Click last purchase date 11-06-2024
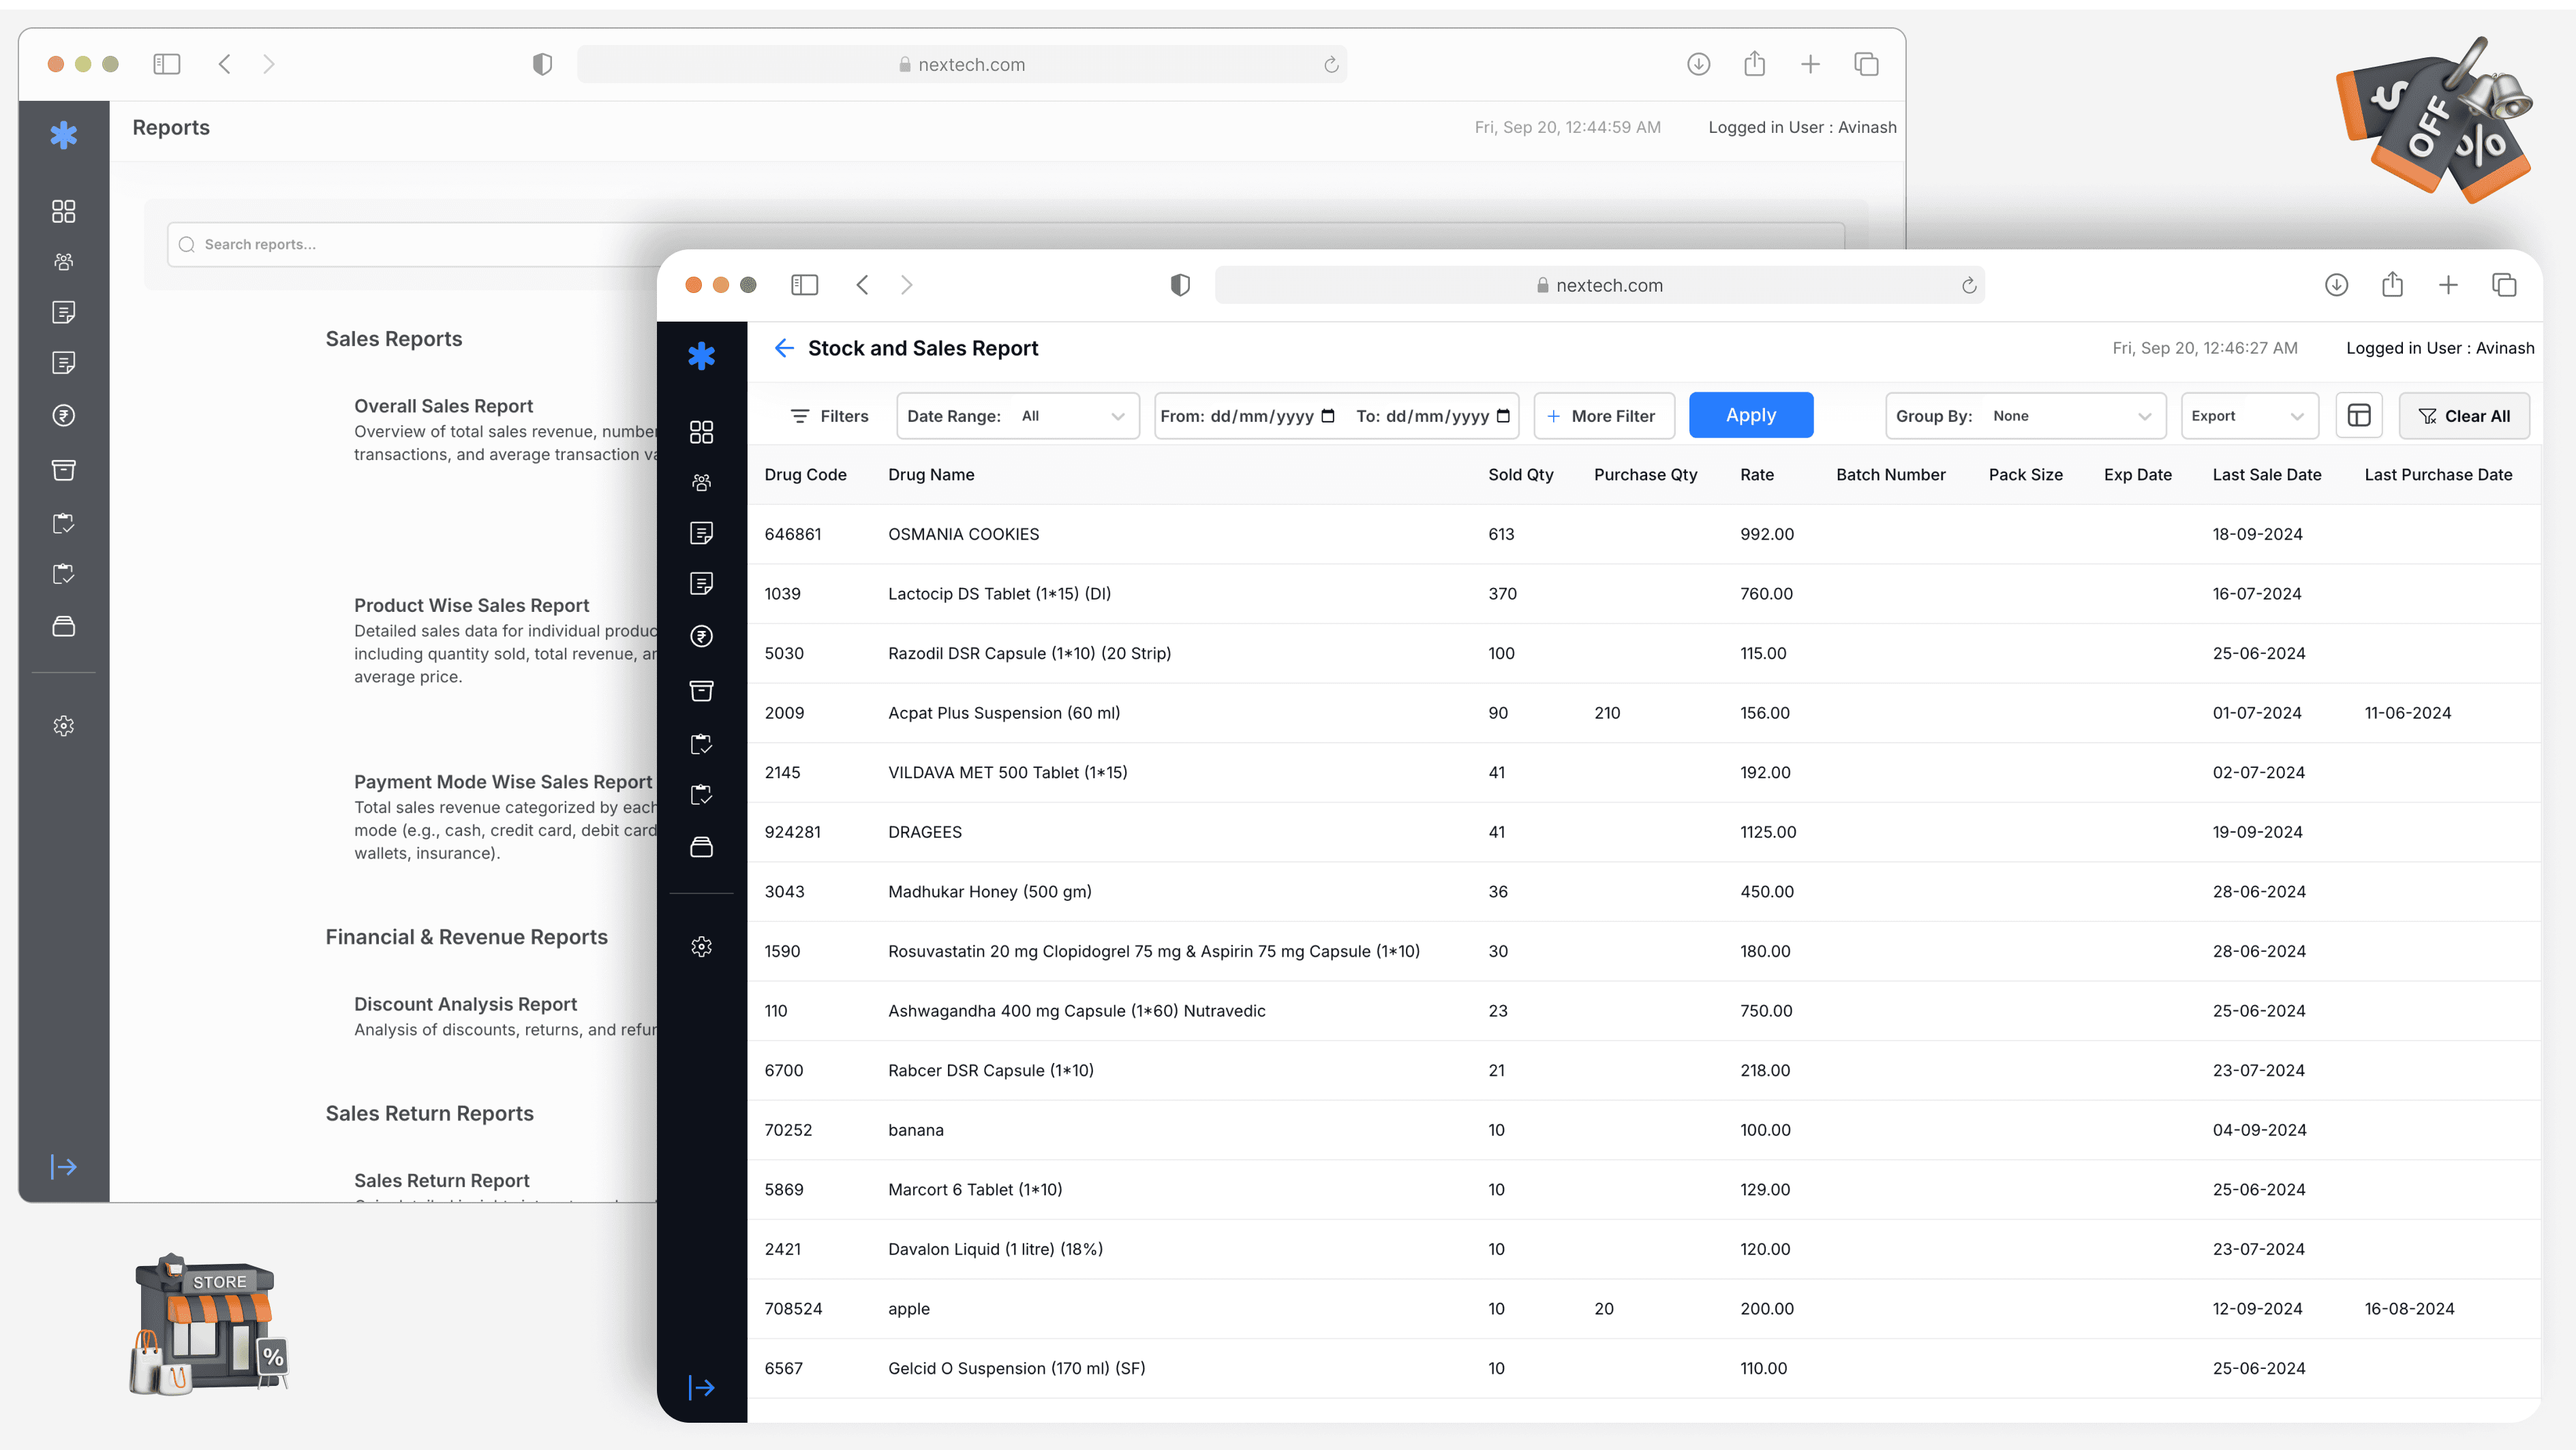This screenshot has width=2576, height=1450. click(x=2407, y=713)
